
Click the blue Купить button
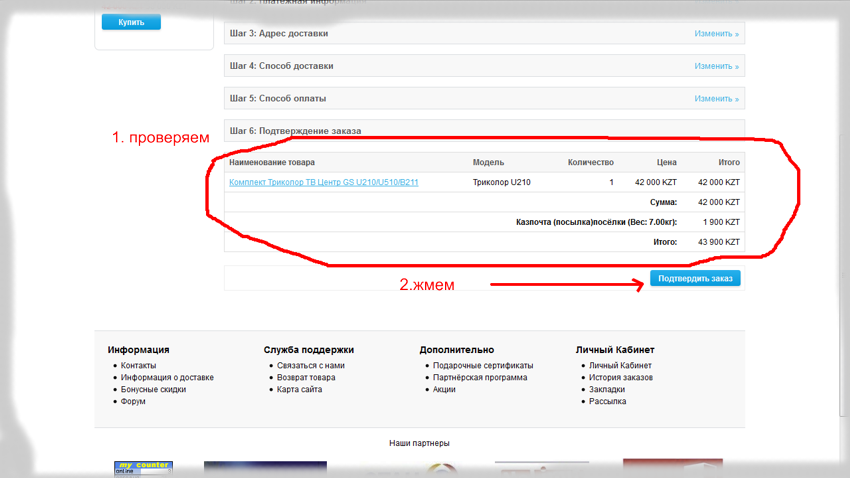[131, 22]
